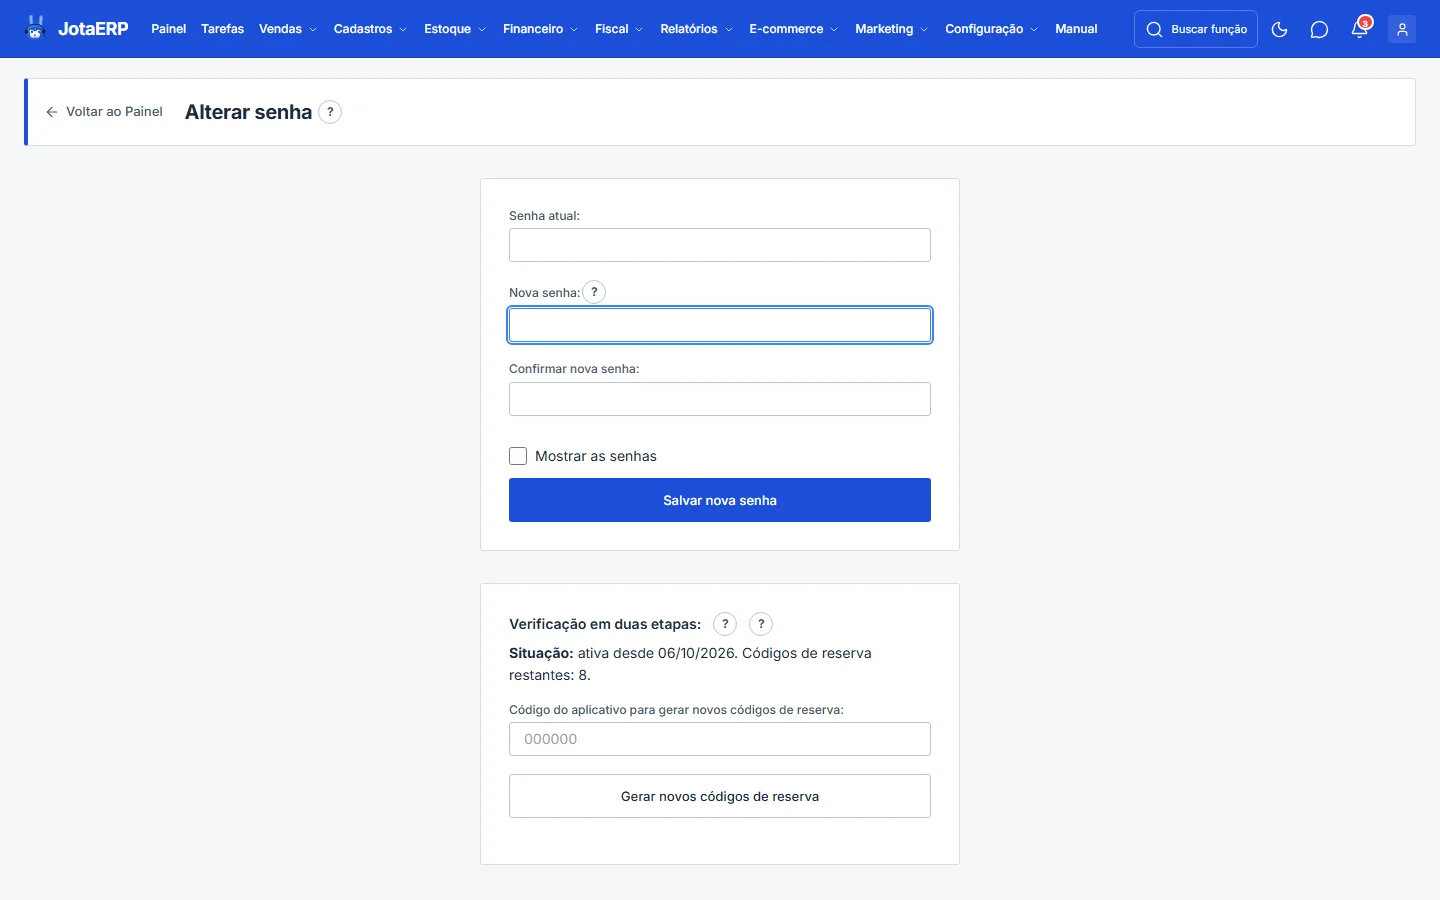Toggle dark mode moon icon
The height and width of the screenshot is (900, 1440).
click(x=1279, y=29)
